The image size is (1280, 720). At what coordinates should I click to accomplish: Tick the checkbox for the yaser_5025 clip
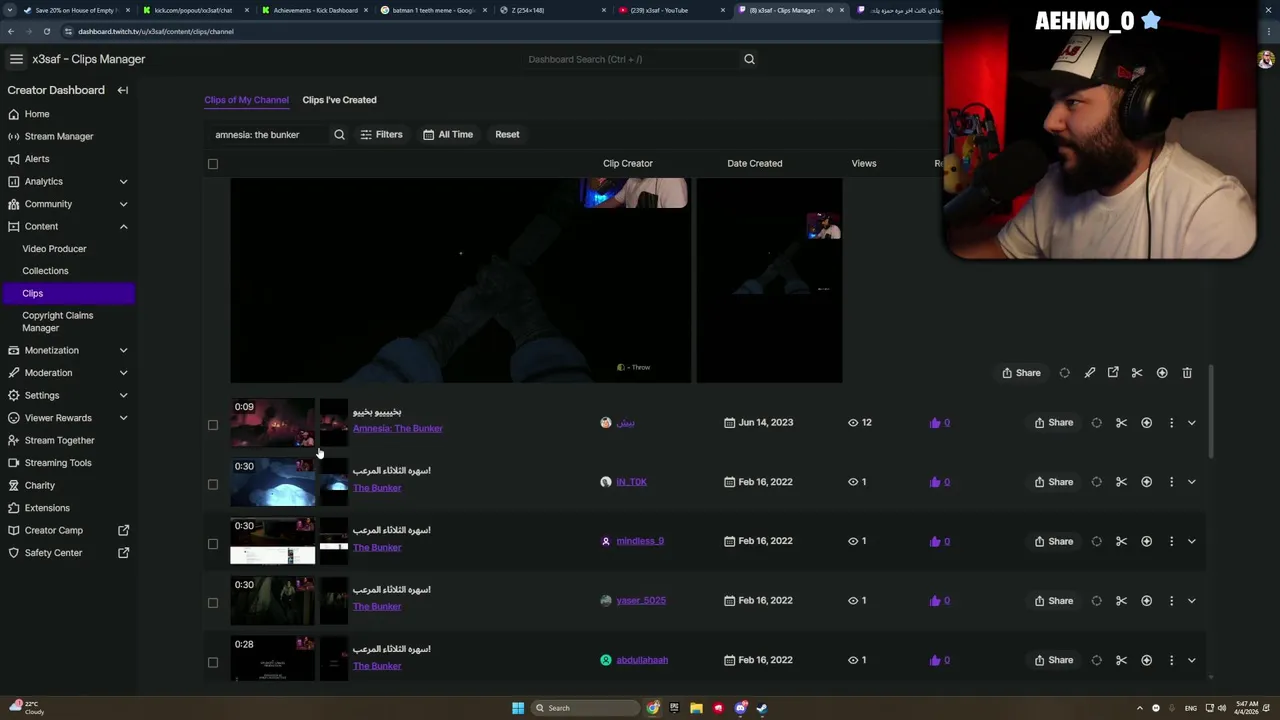click(x=212, y=603)
